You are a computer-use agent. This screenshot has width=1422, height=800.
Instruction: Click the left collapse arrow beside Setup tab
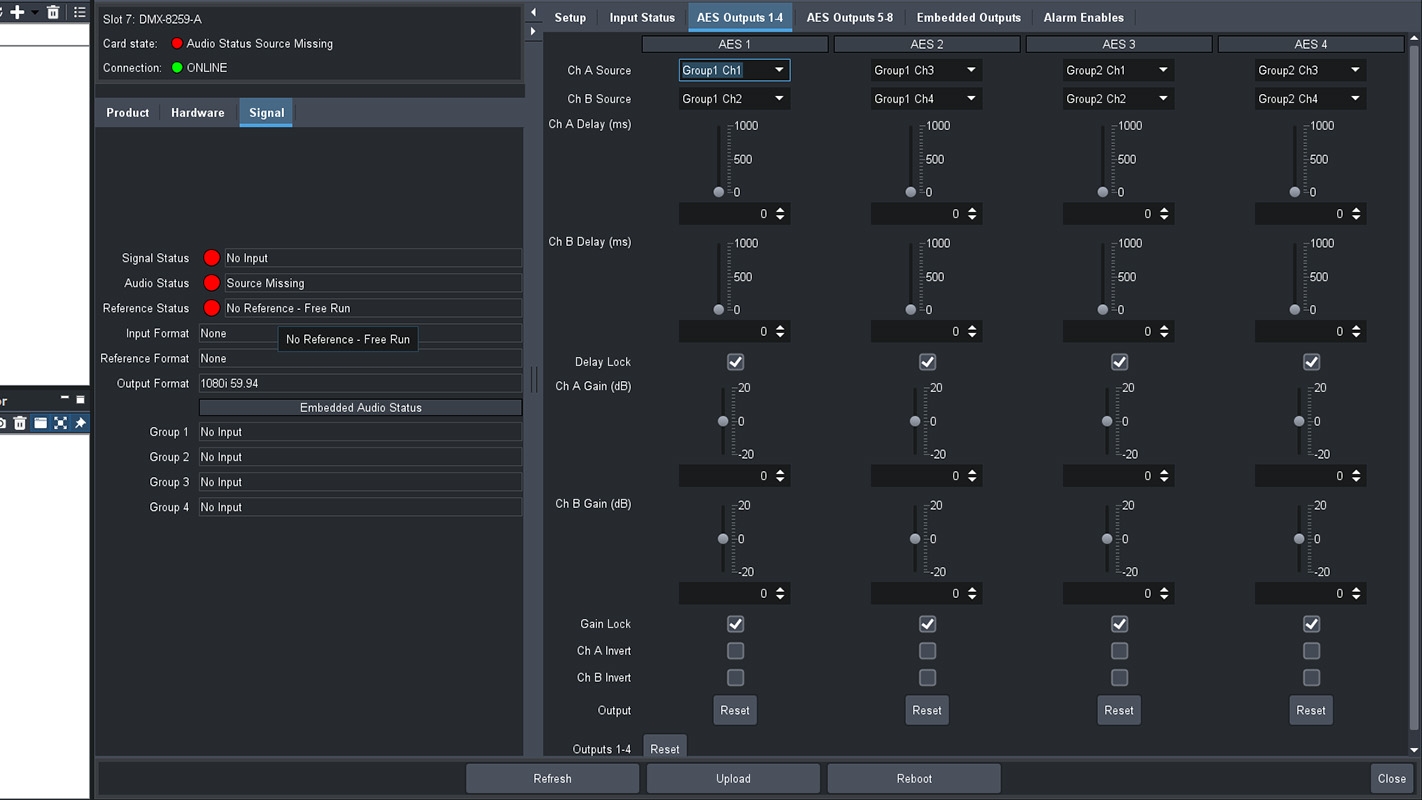[533, 13]
